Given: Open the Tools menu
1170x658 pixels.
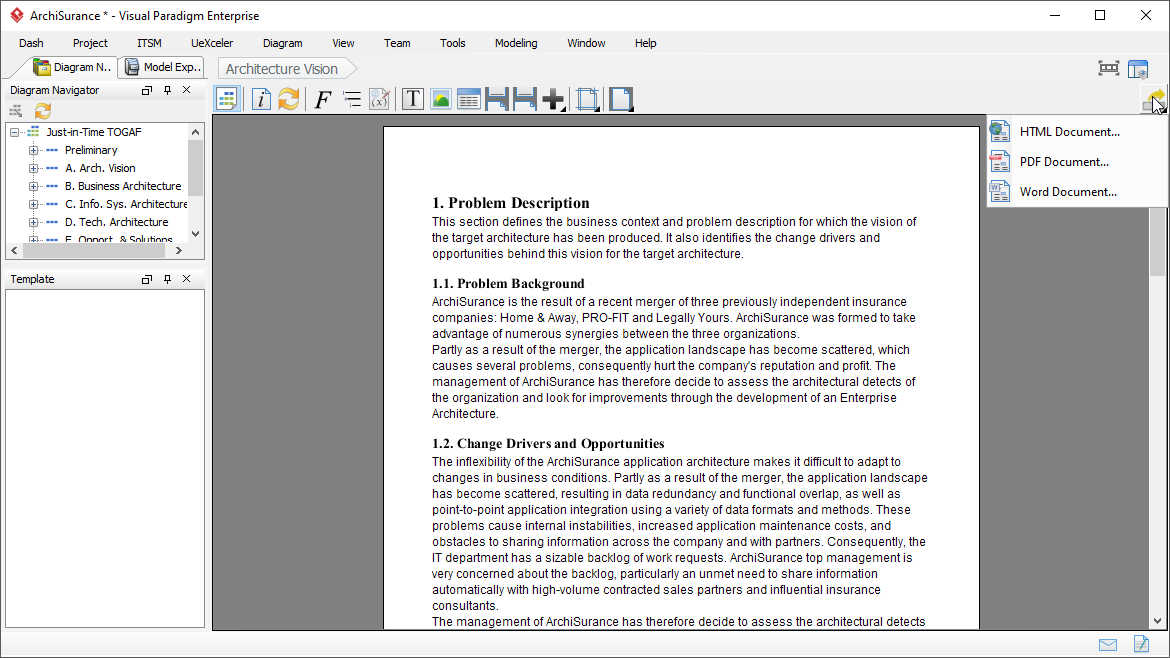Looking at the screenshot, I should [x=452, y=43].
